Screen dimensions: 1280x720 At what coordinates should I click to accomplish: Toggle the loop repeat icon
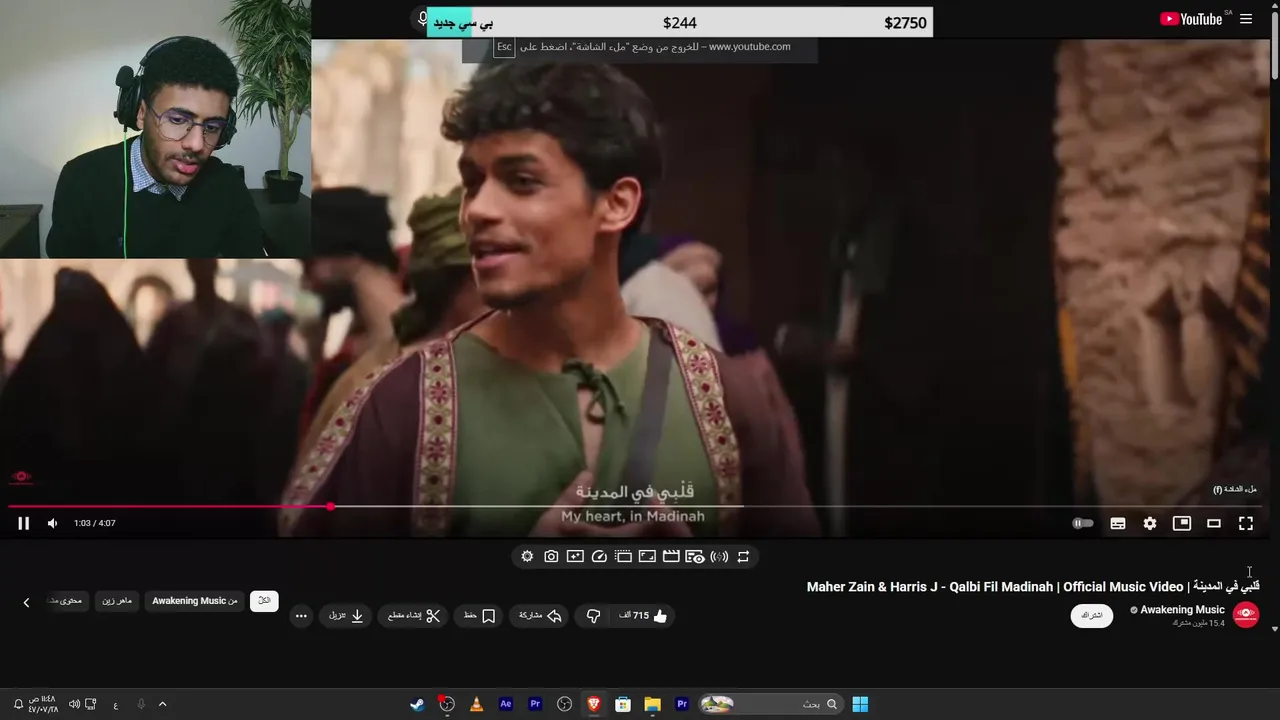(x=743, y=556)
